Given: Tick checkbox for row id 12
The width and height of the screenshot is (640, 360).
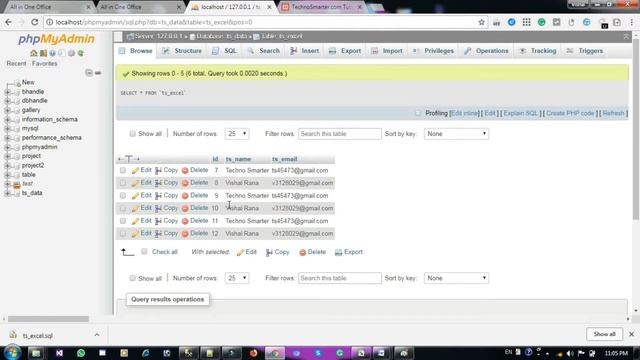Looking at the screenshot, I should pyautogui.click(x=123, y=233).
